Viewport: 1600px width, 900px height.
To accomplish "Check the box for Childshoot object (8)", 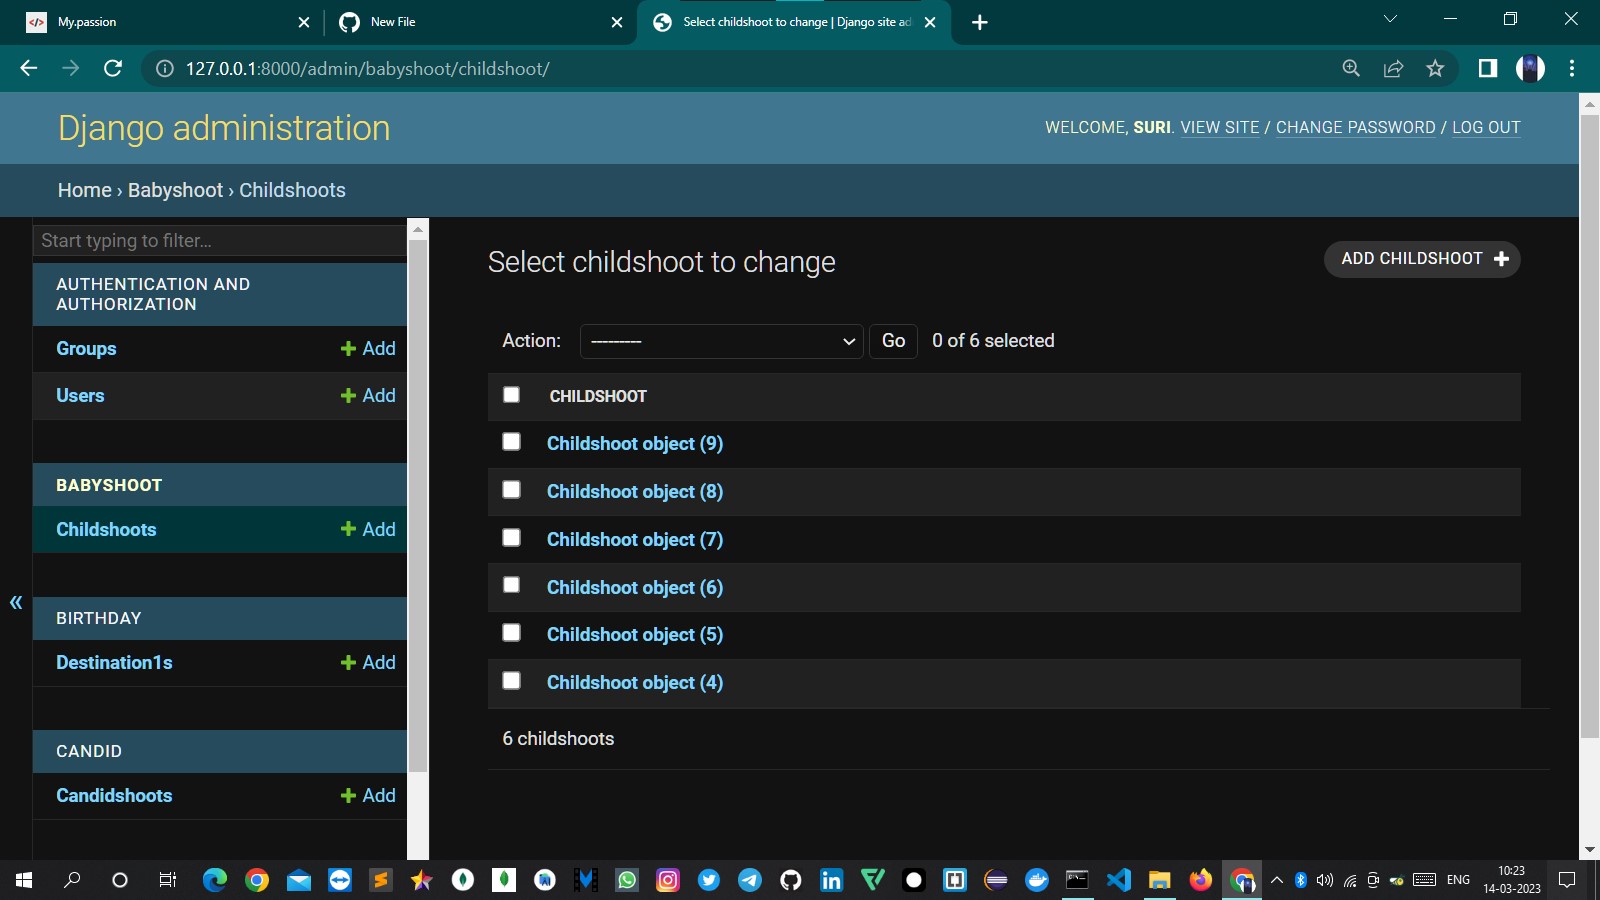I will [x=511, y=490].
